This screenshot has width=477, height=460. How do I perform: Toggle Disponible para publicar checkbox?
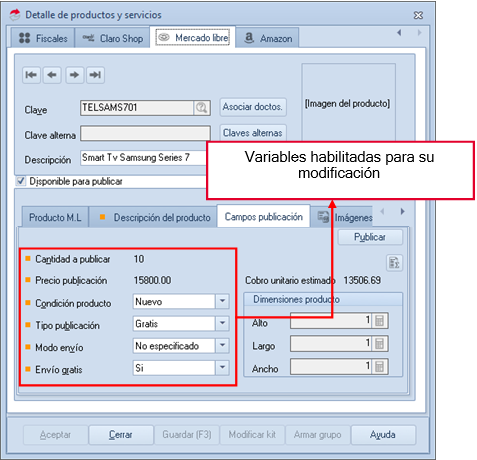tap(21, 181)
